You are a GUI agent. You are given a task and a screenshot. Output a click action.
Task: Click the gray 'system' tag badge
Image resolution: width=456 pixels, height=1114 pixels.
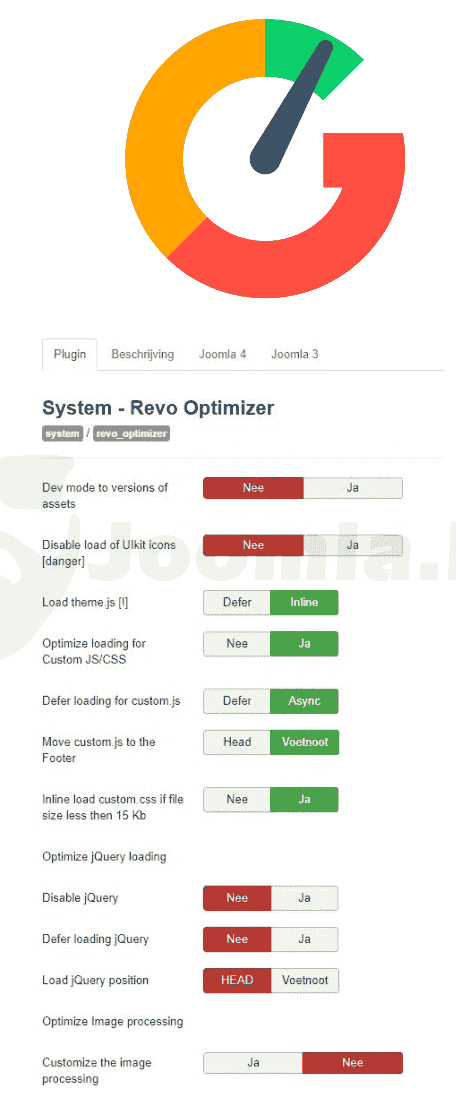click(63, 433)
